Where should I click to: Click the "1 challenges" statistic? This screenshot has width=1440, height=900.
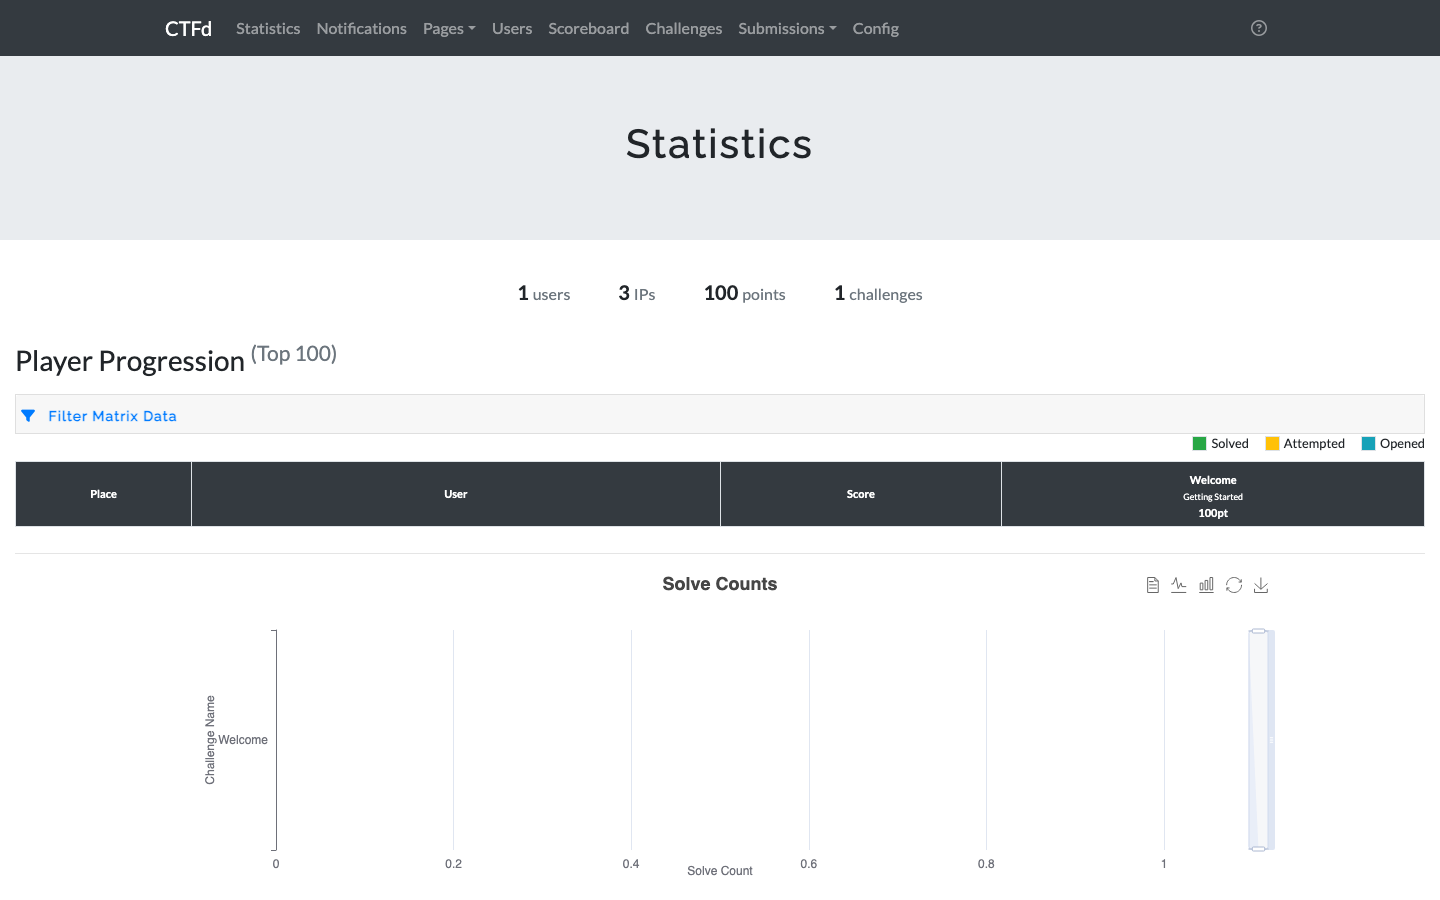[879, 293]
